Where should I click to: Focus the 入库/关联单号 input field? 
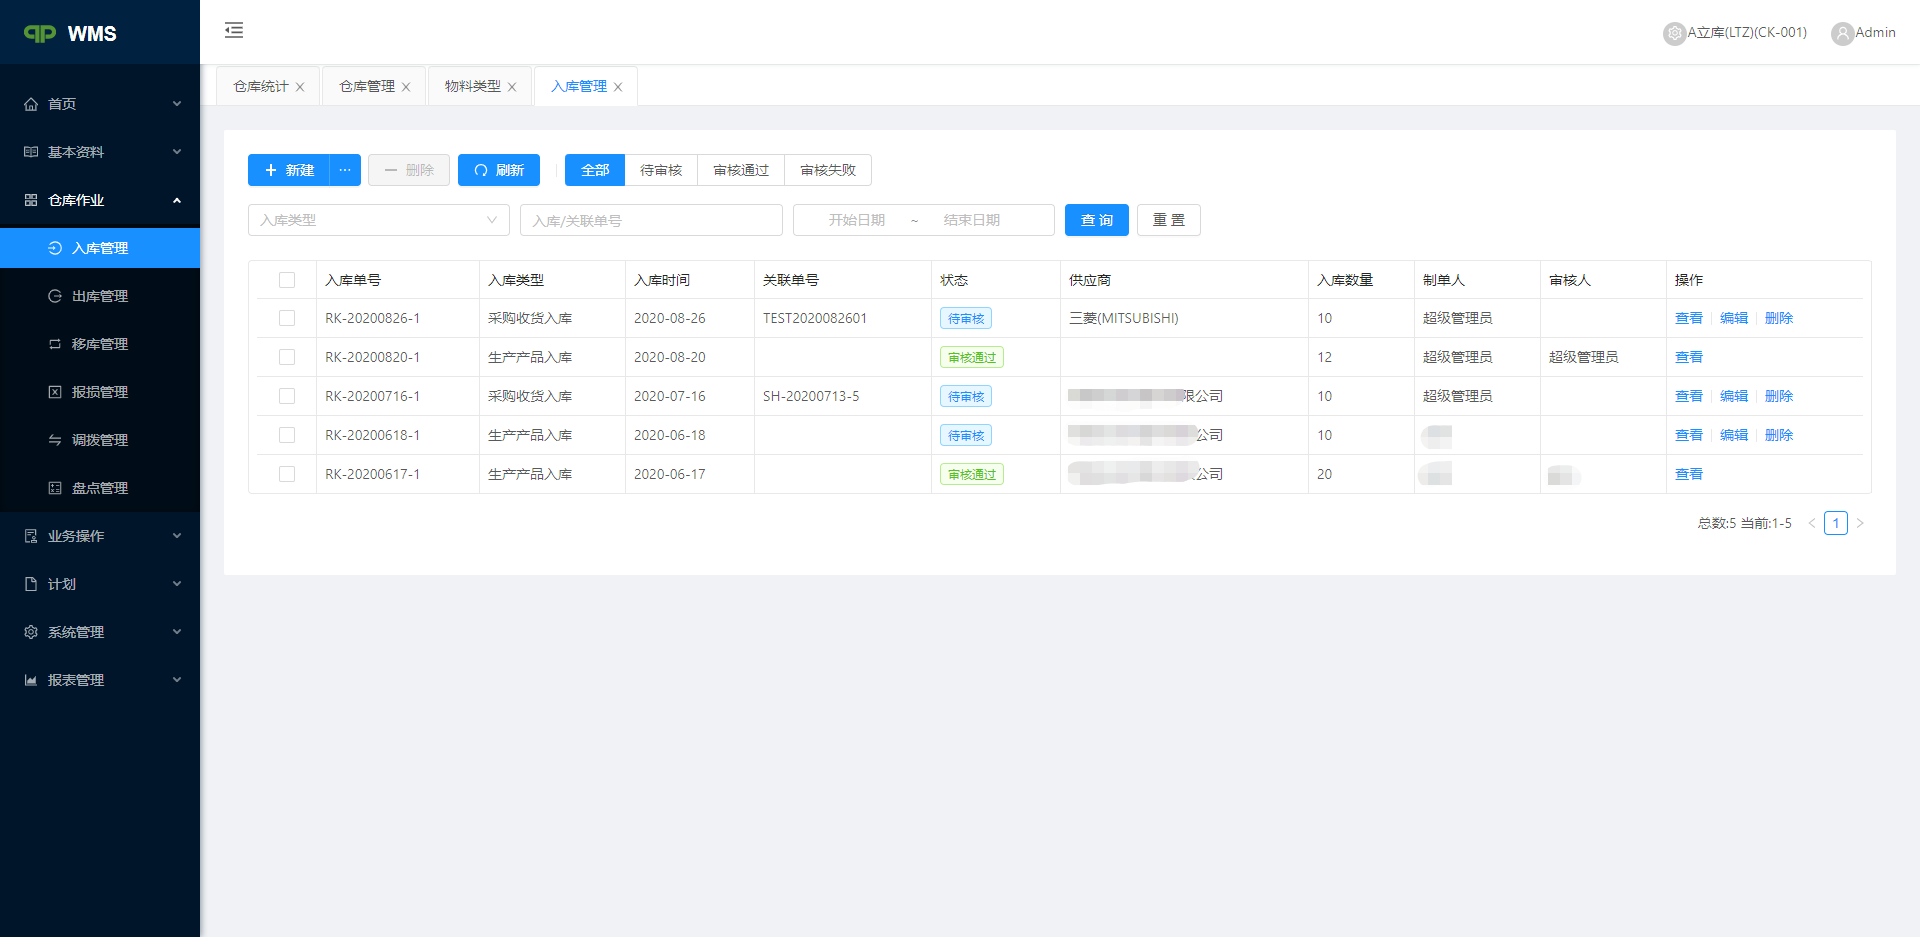pyautogui.click(x=651, y=220)
